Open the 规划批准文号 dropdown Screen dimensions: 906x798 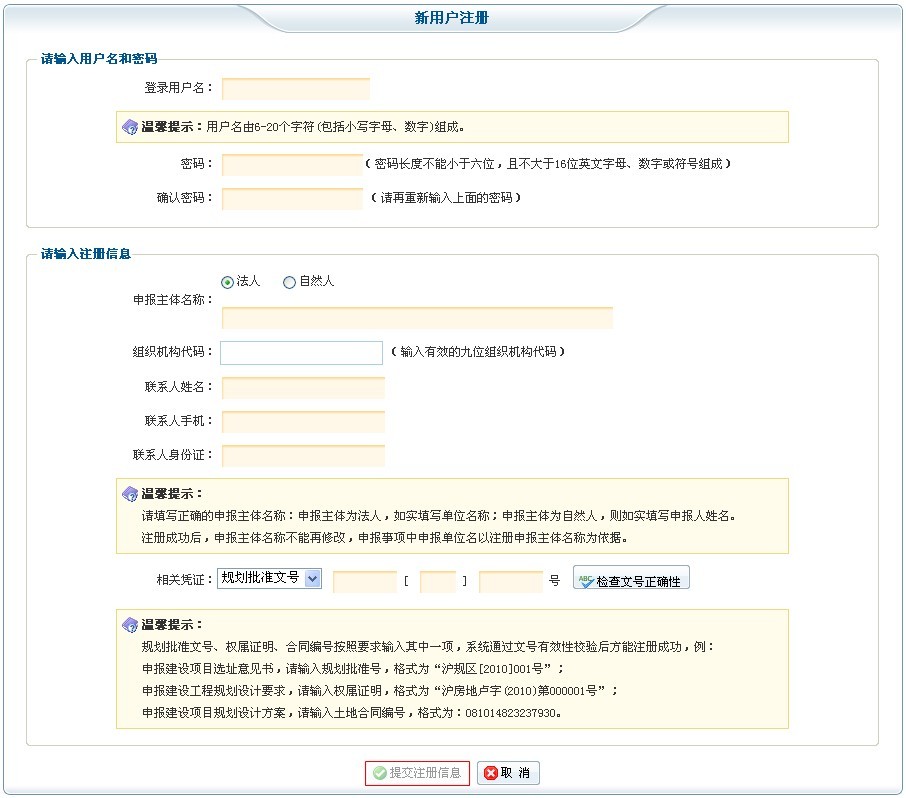click(269, 578)
